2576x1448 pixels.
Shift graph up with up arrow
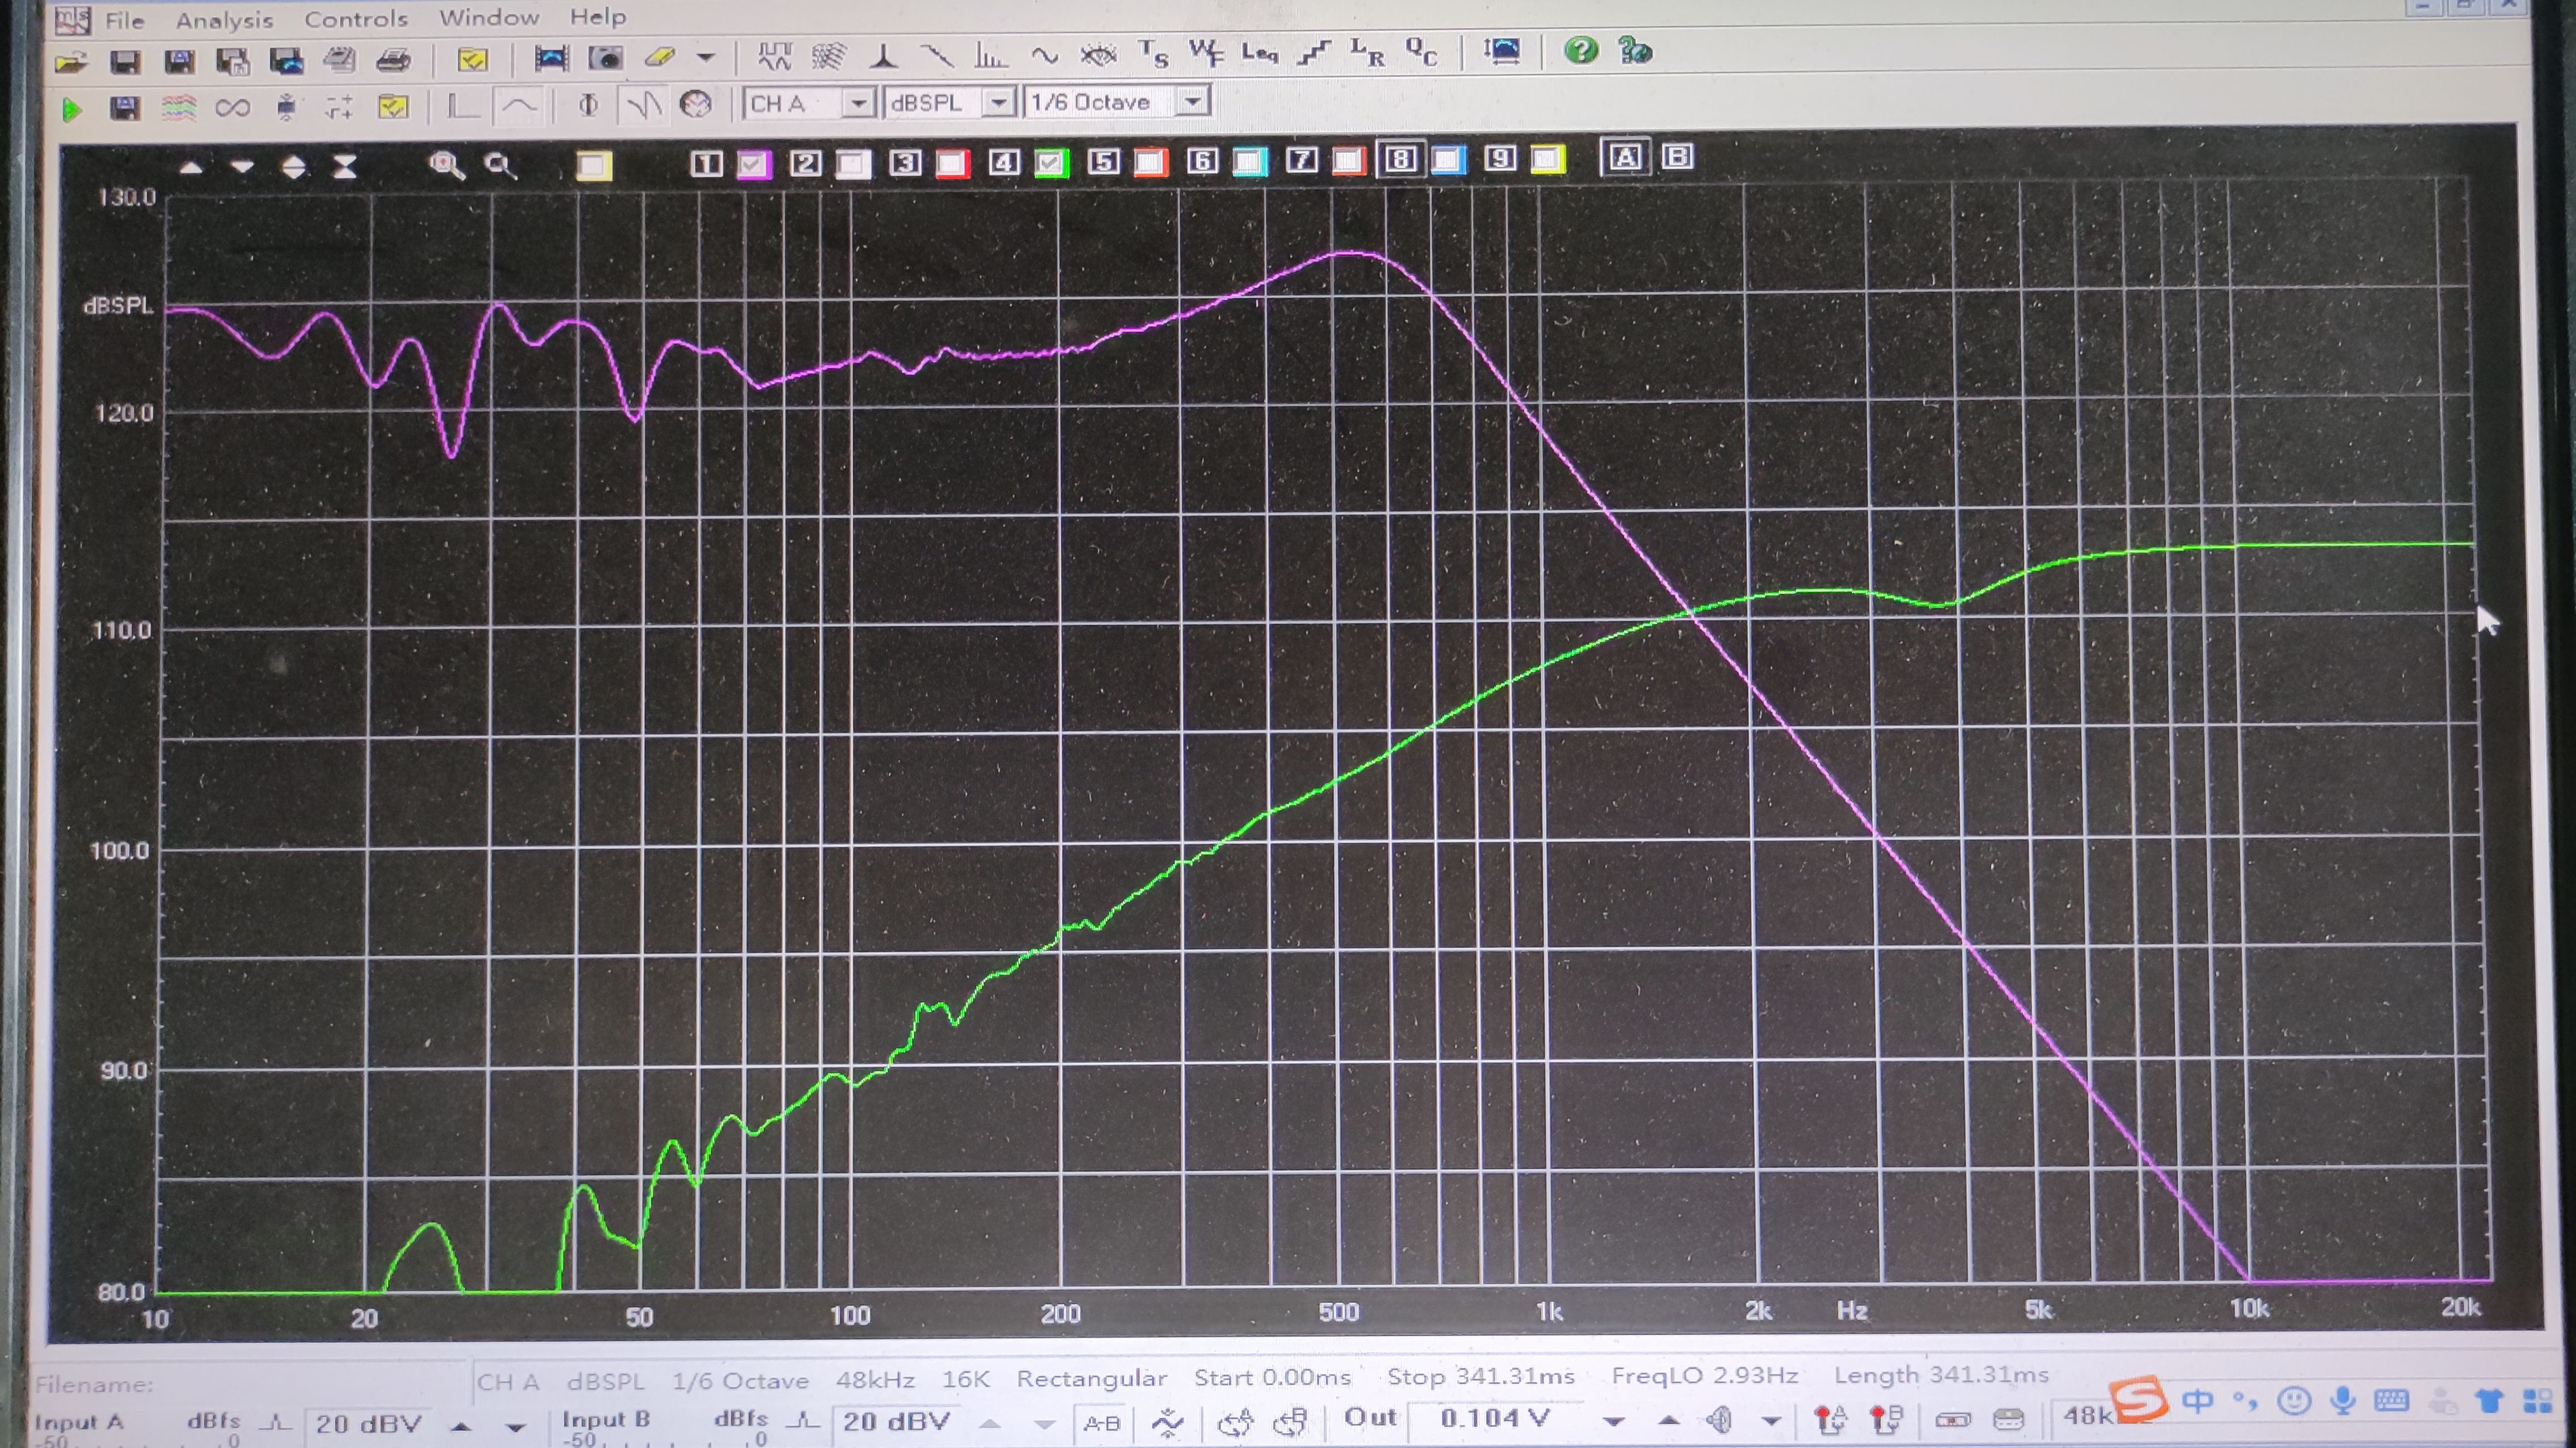[191, 168]
